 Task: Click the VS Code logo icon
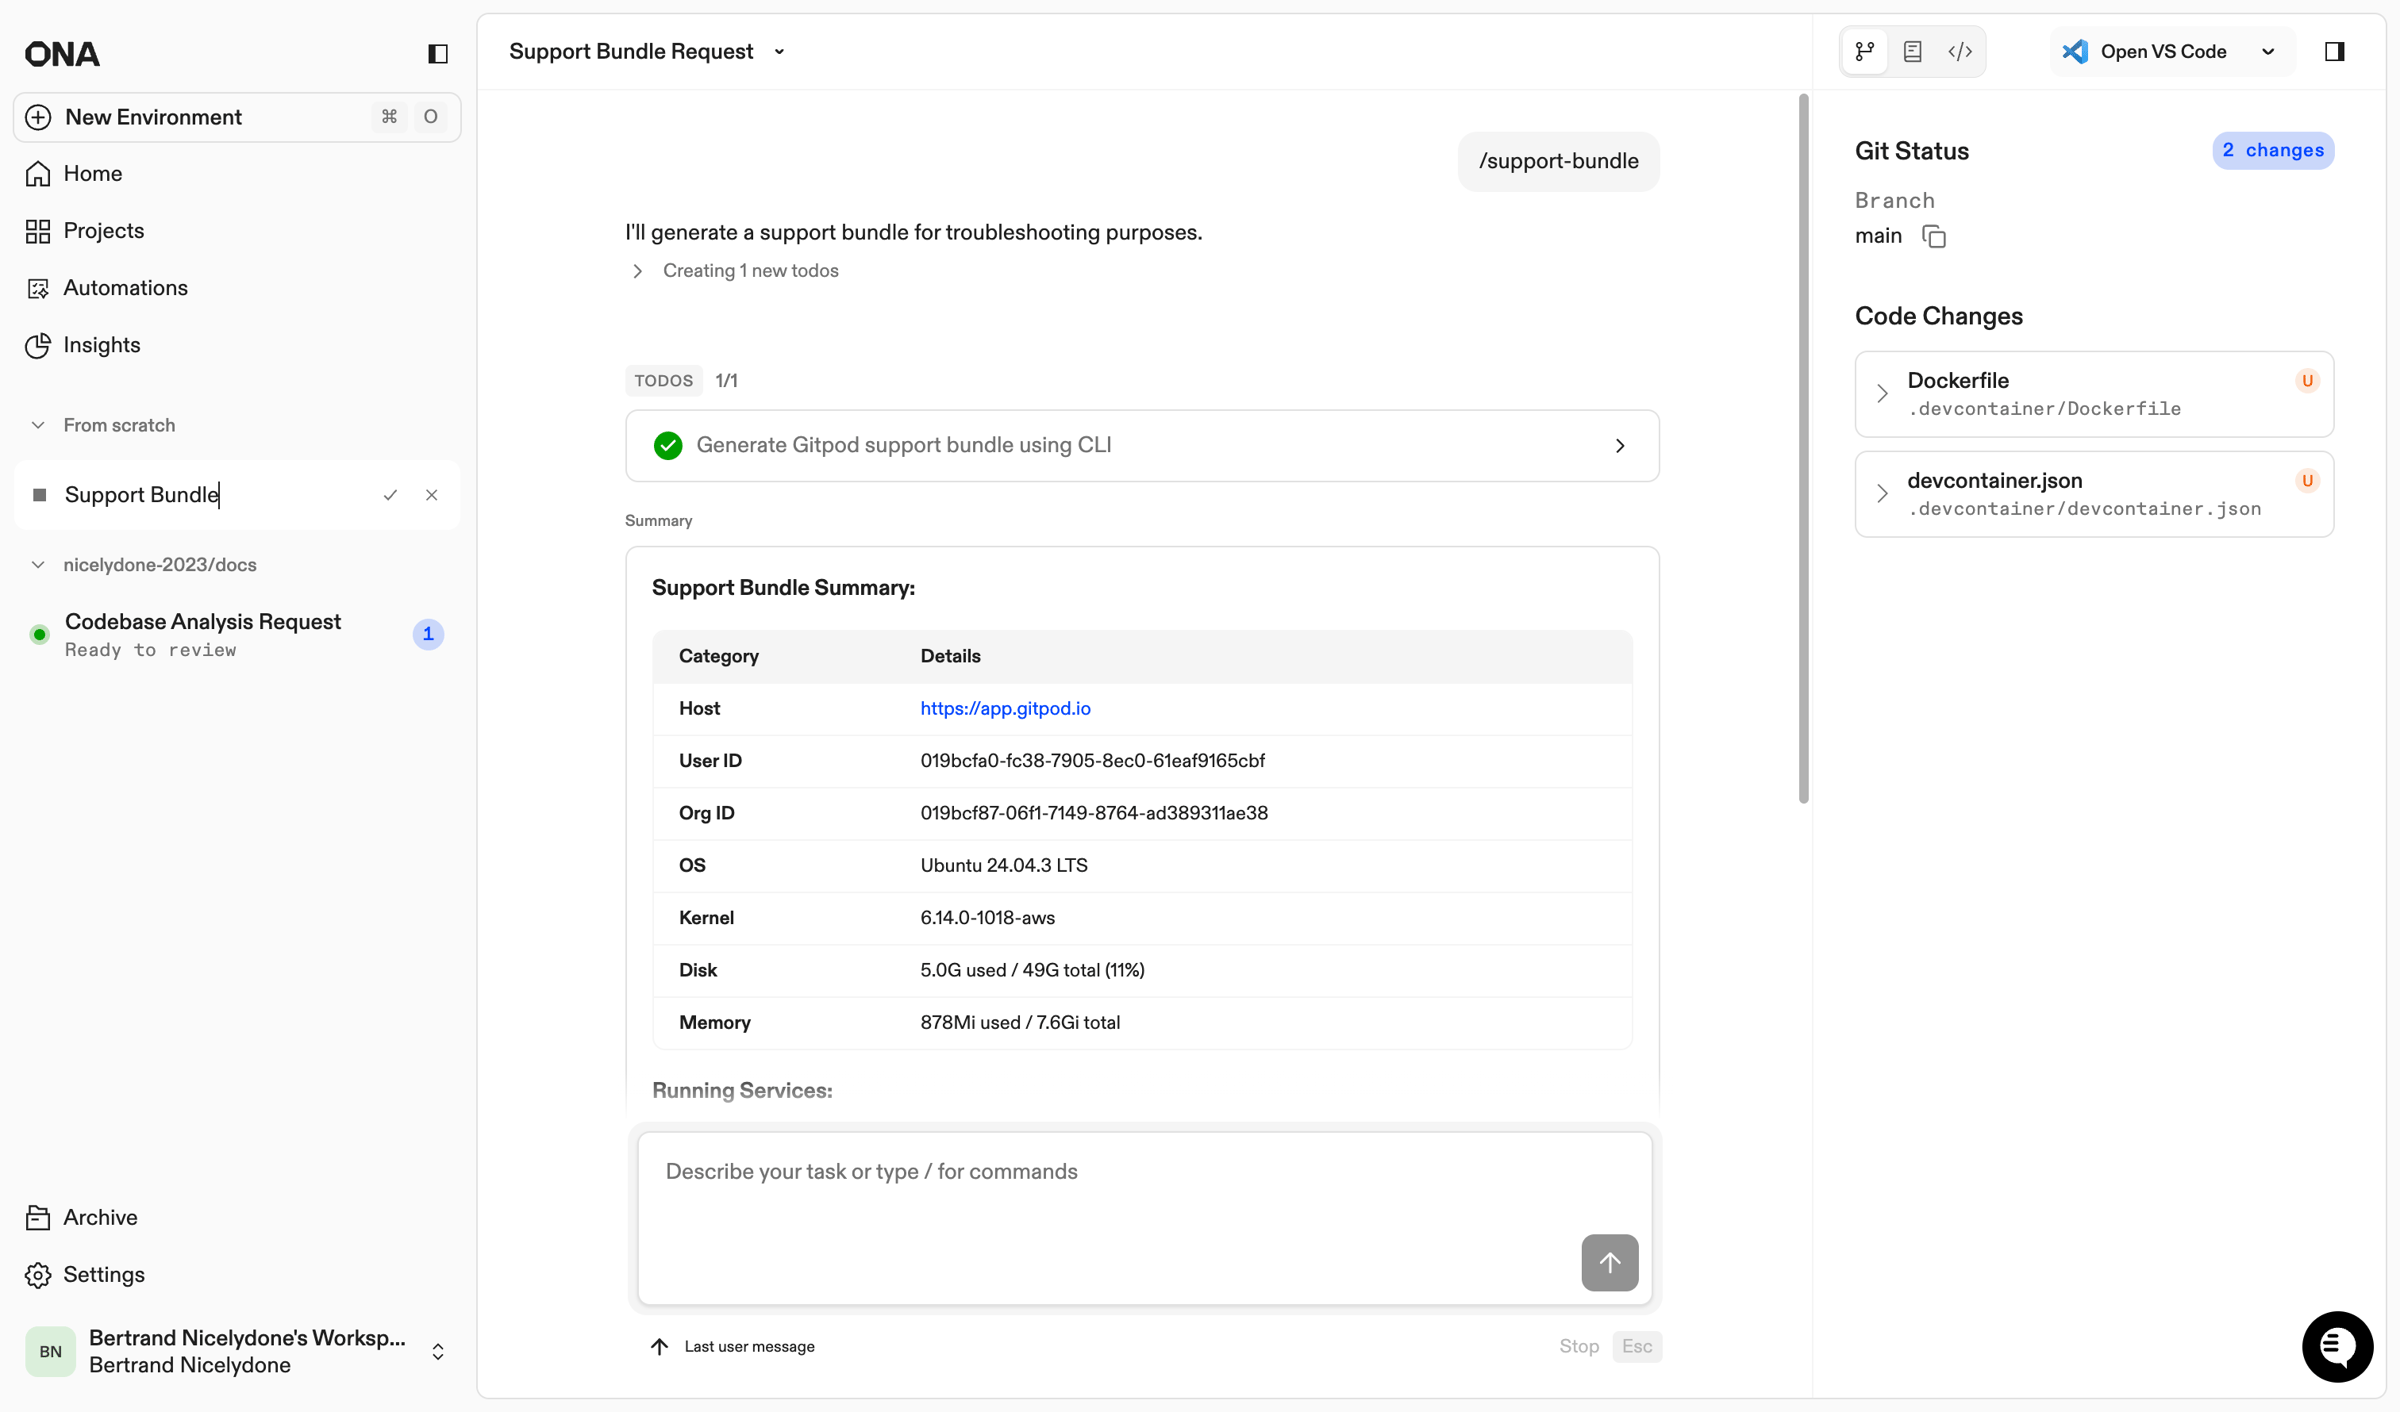[x=2075, y=52]
